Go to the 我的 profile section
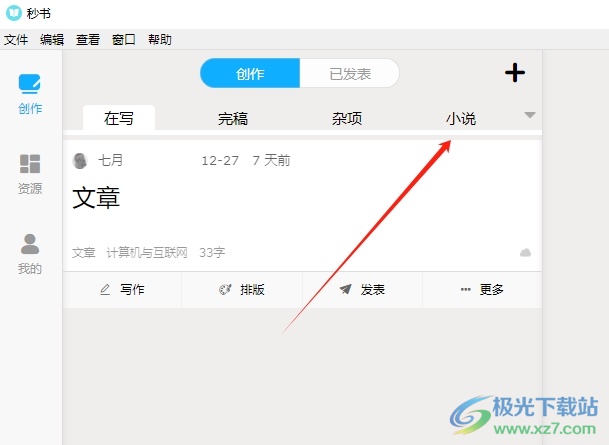Screen dimensions: 609x445 pos(30,244)
